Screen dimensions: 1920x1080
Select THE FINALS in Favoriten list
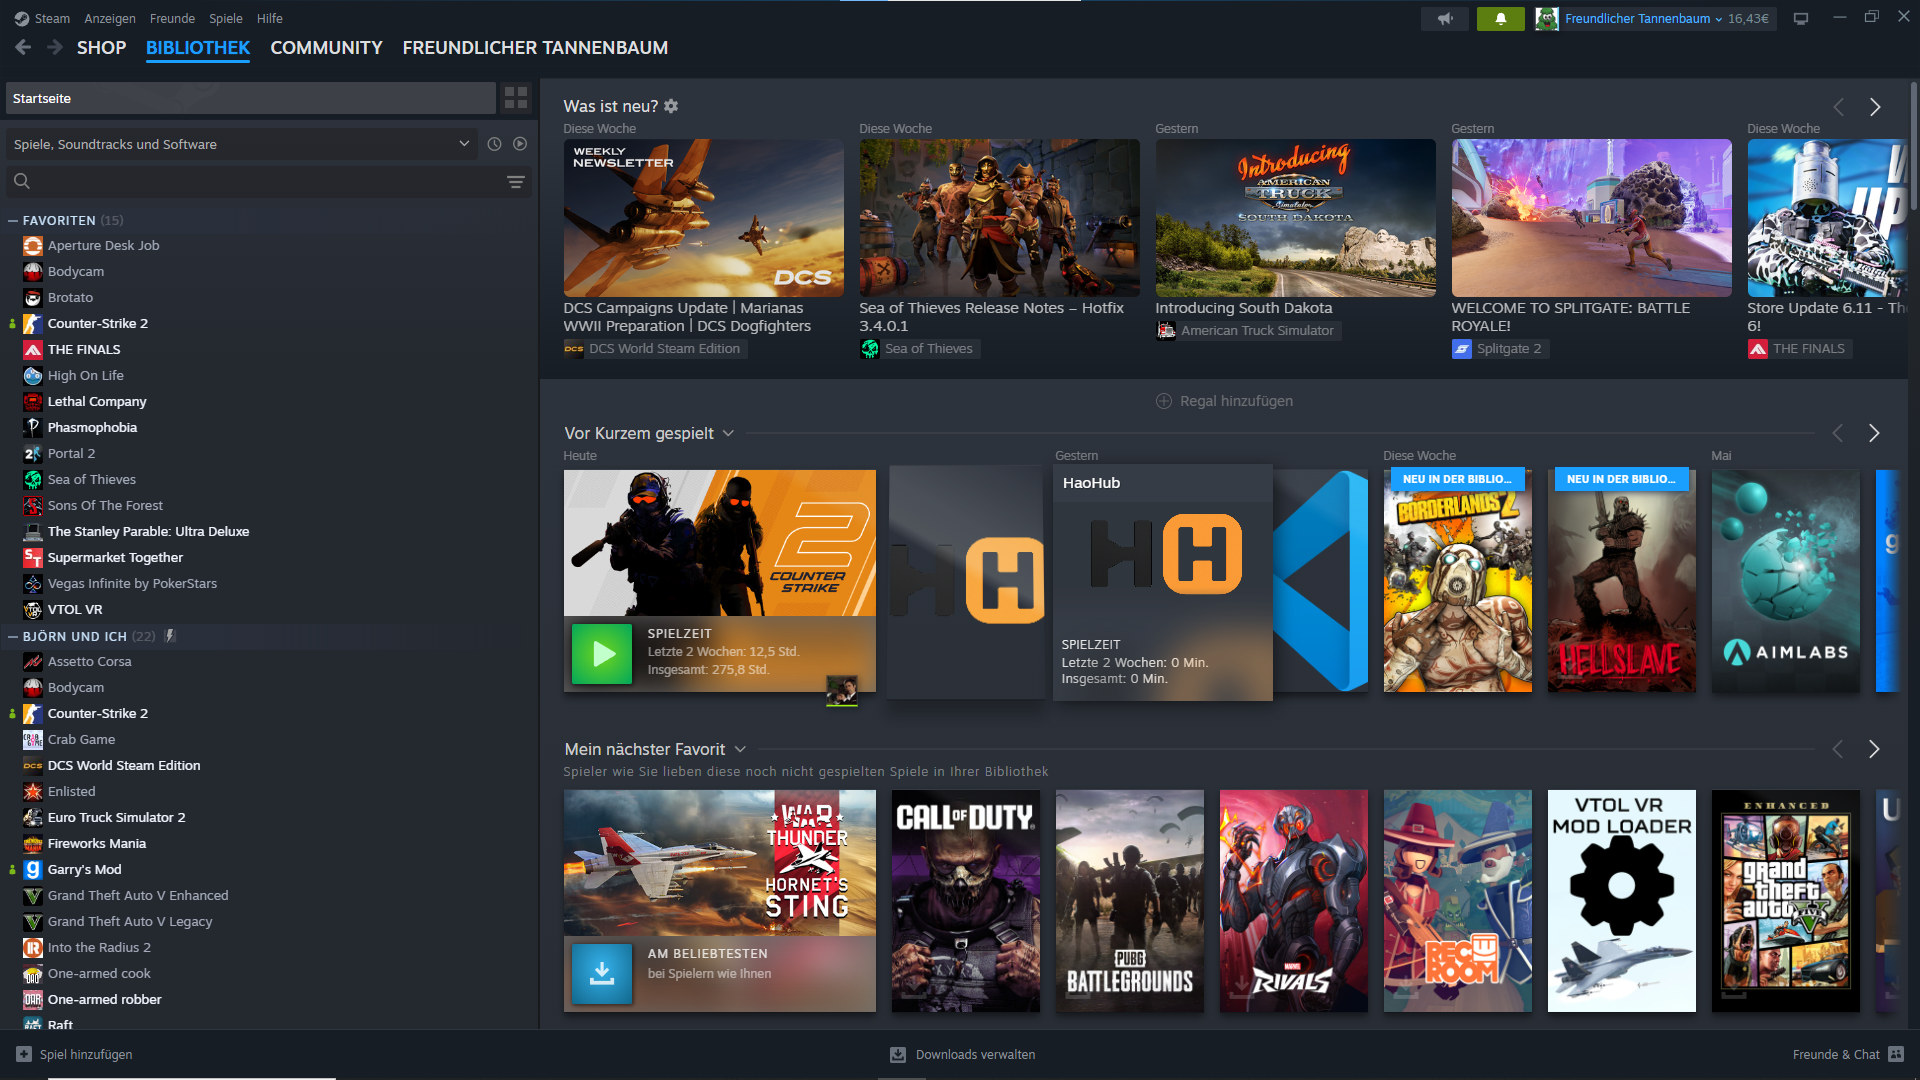(84, 350)
